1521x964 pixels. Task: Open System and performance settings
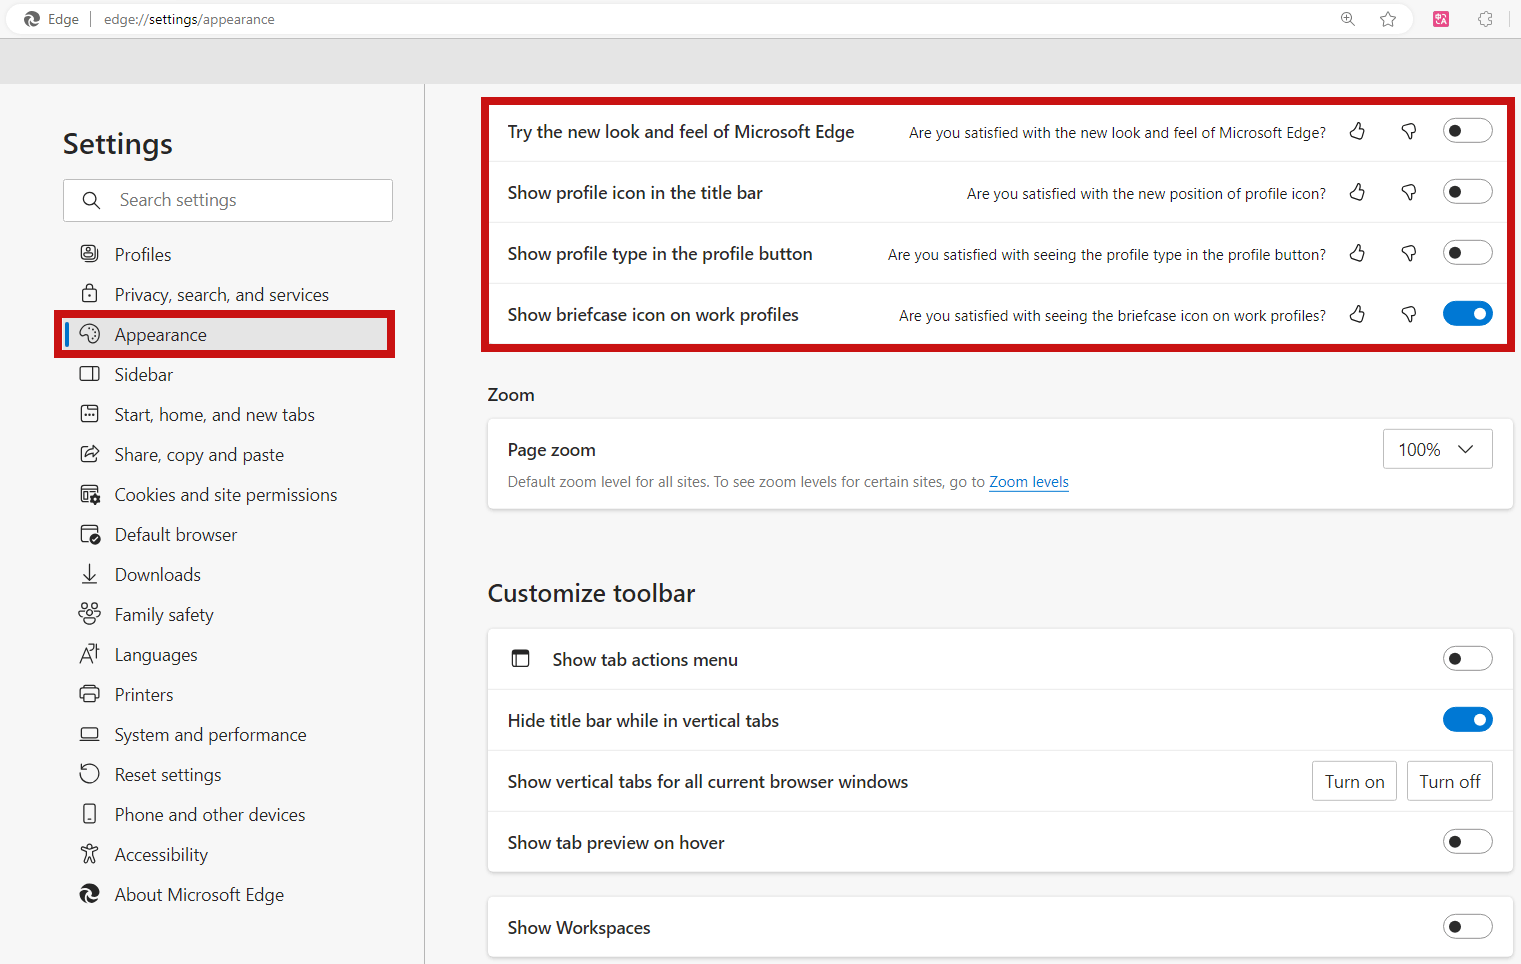[x=210, y=734]
